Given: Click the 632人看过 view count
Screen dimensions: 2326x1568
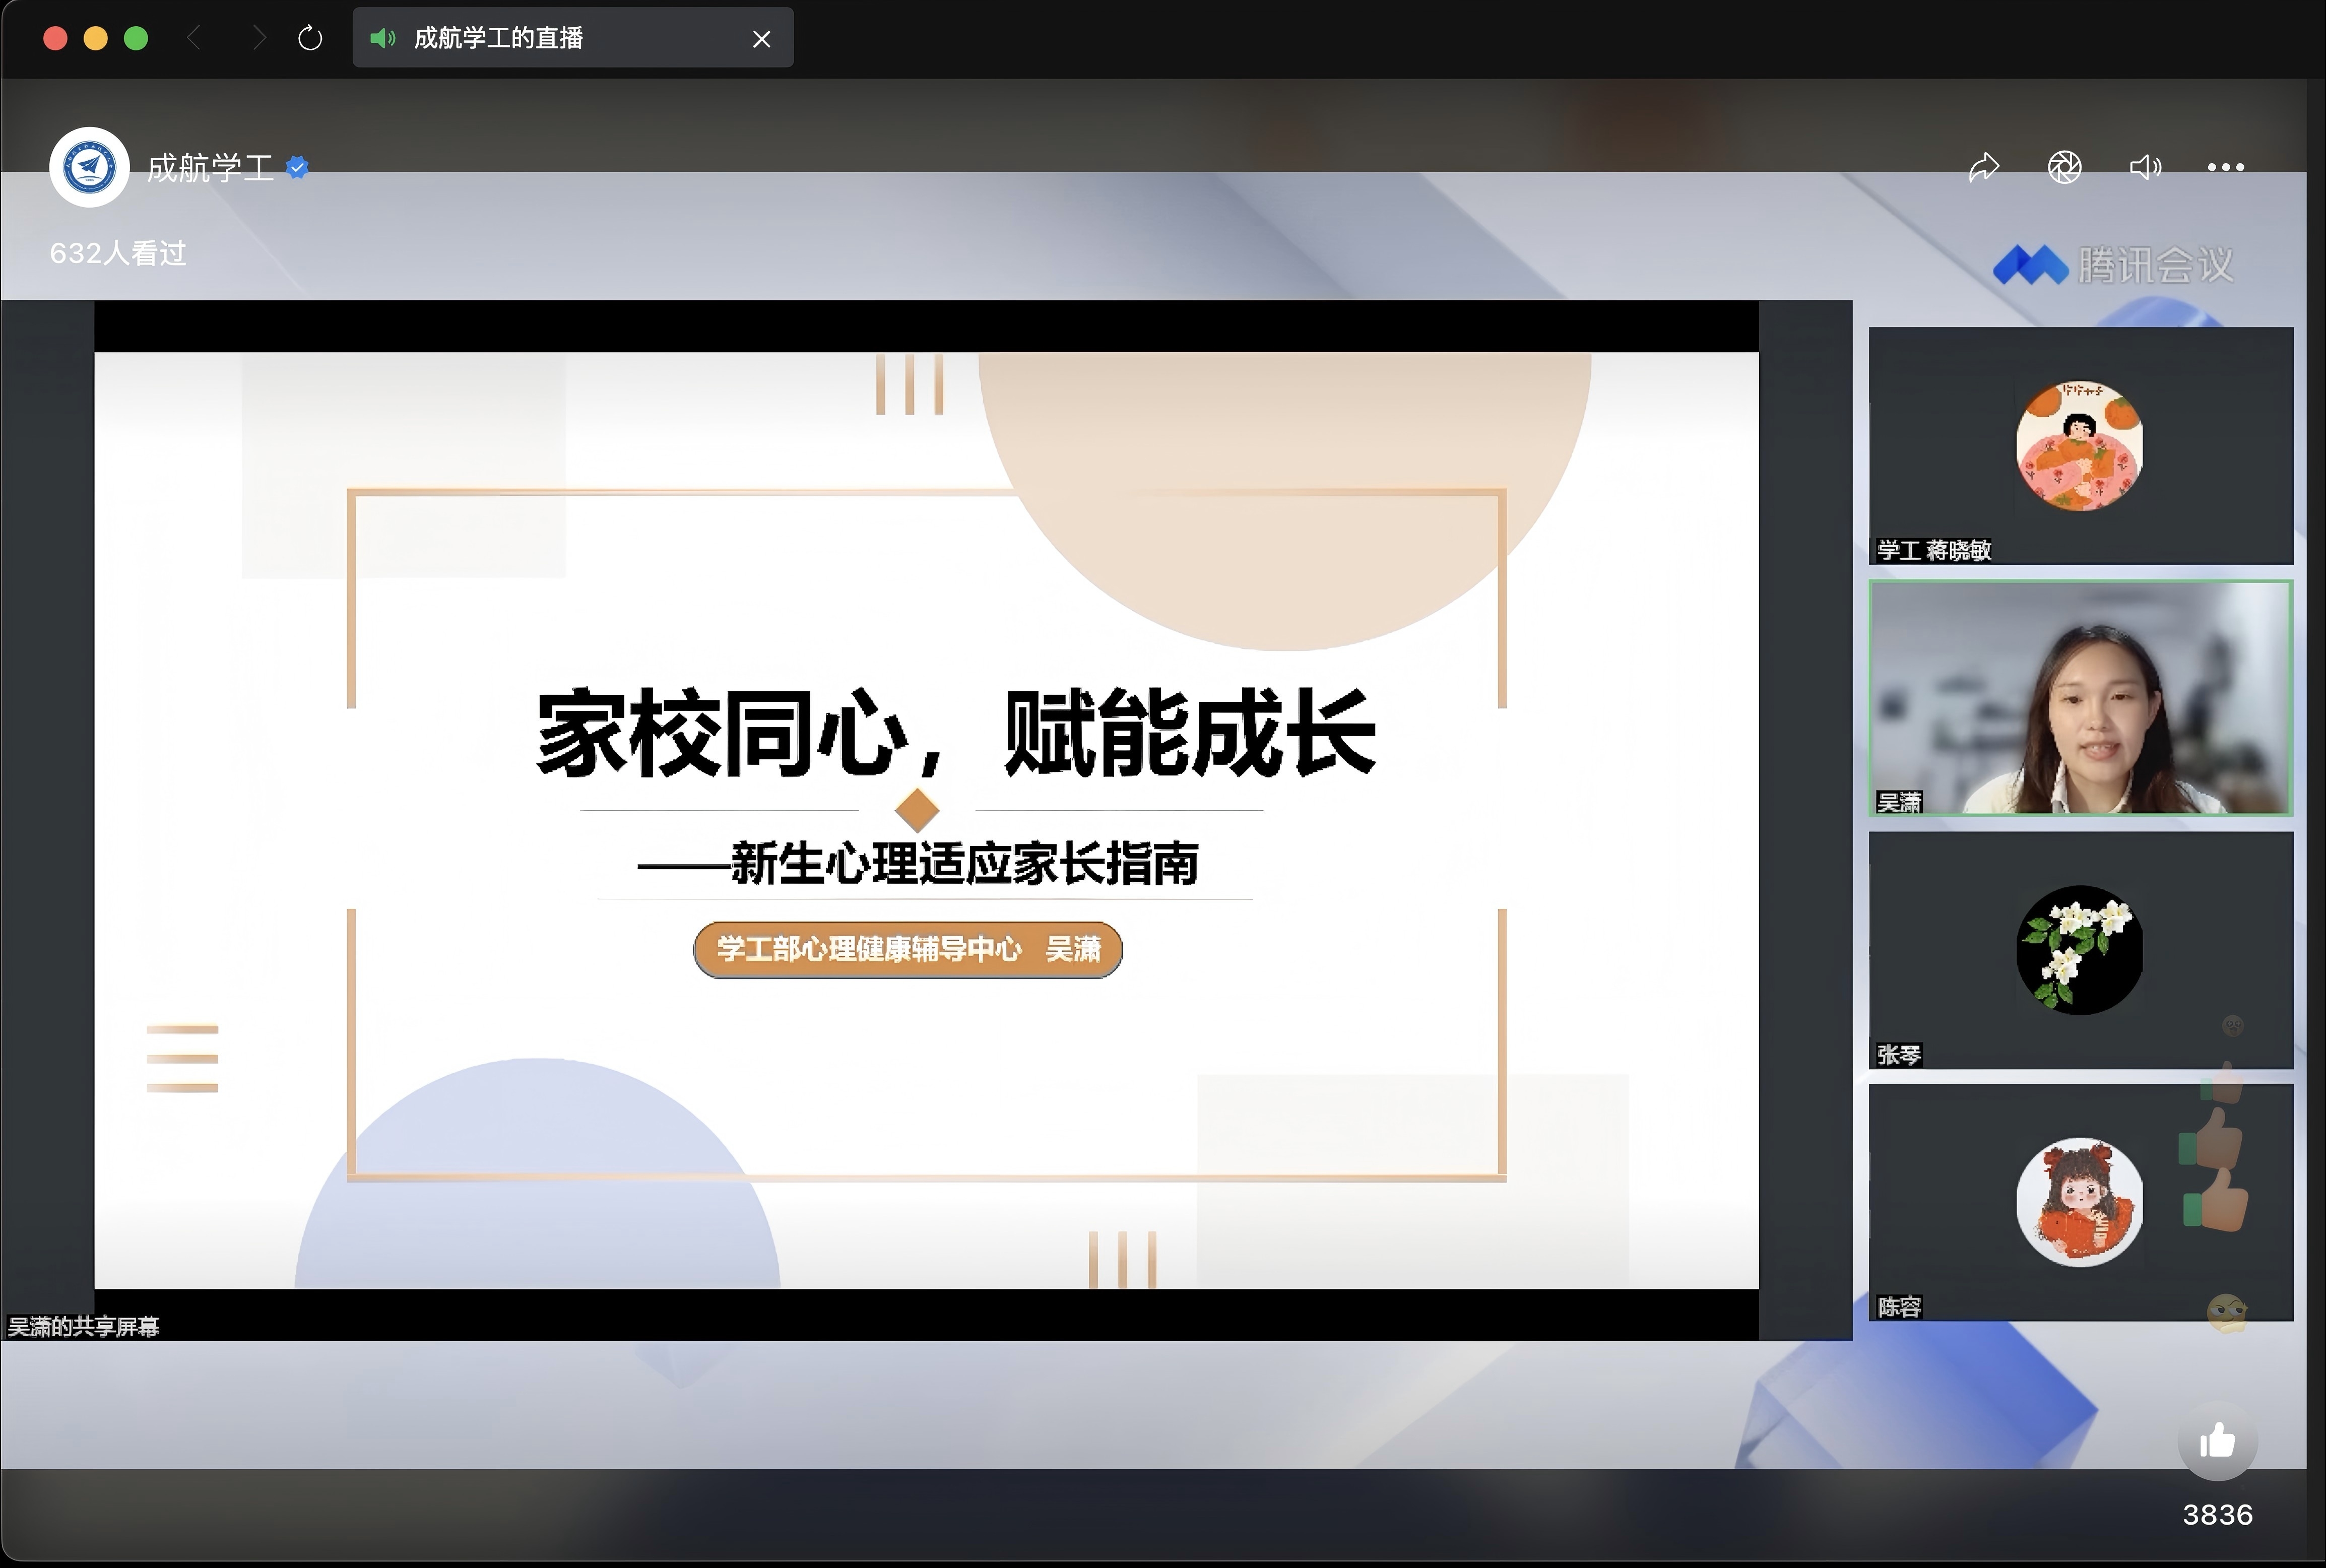Looking at the screenshot, I should [118, 253].
